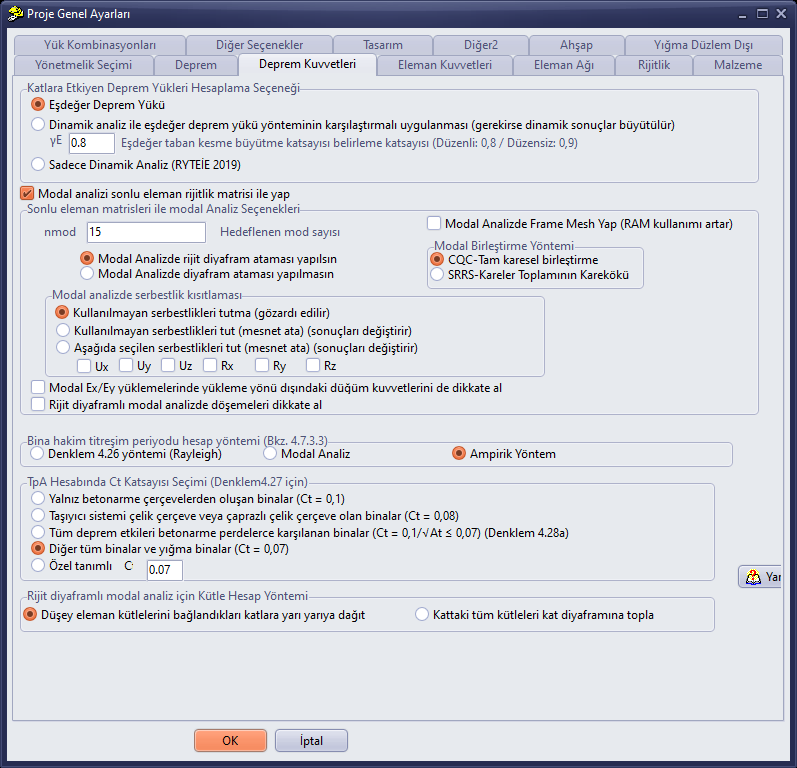This screenshot has width=797, height=768.
Task: Maximize the Proje Genel Ayarları window
Action: pos(762,14)
